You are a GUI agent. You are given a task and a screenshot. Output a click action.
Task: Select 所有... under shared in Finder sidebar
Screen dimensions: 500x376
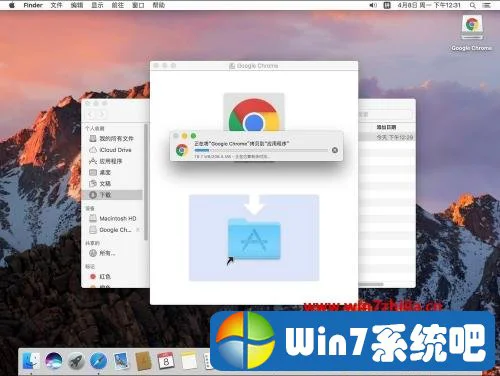coord(113,253)
